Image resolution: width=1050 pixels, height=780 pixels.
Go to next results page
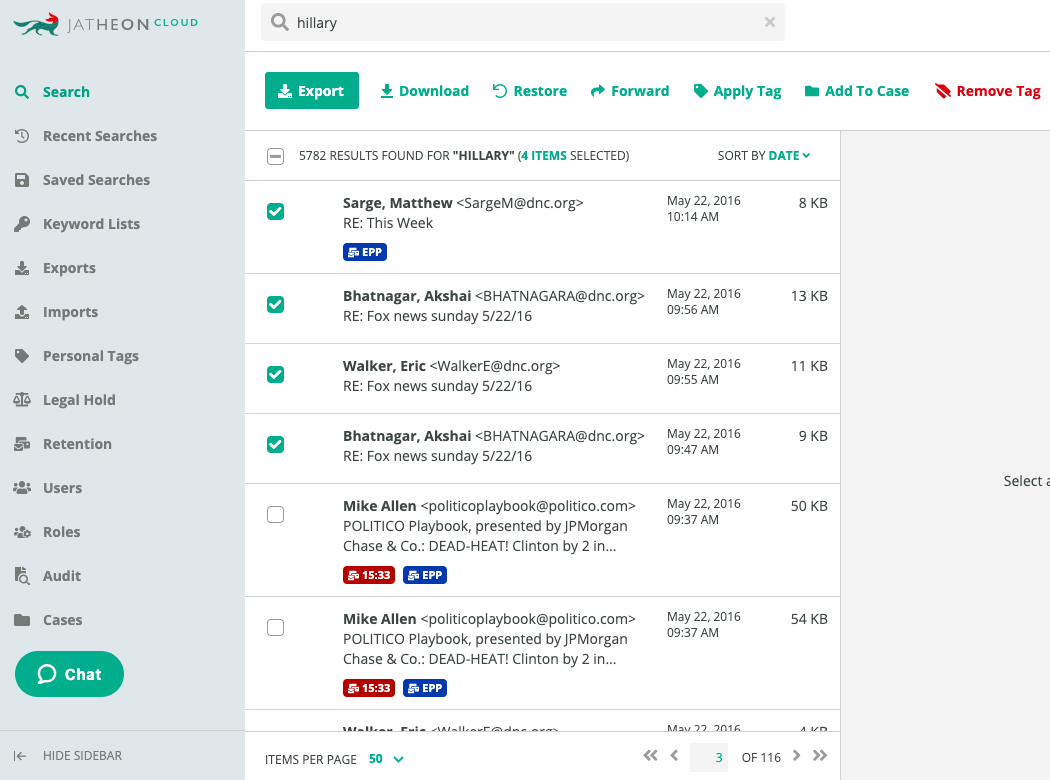796,756
